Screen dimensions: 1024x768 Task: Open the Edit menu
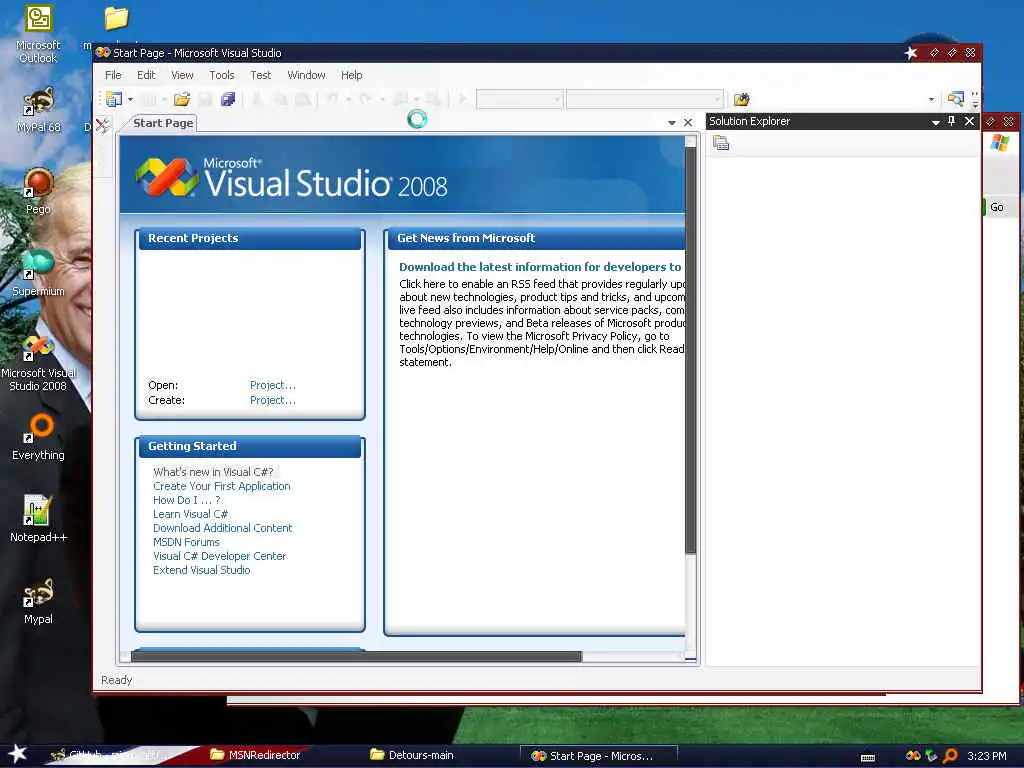(146, 75)
